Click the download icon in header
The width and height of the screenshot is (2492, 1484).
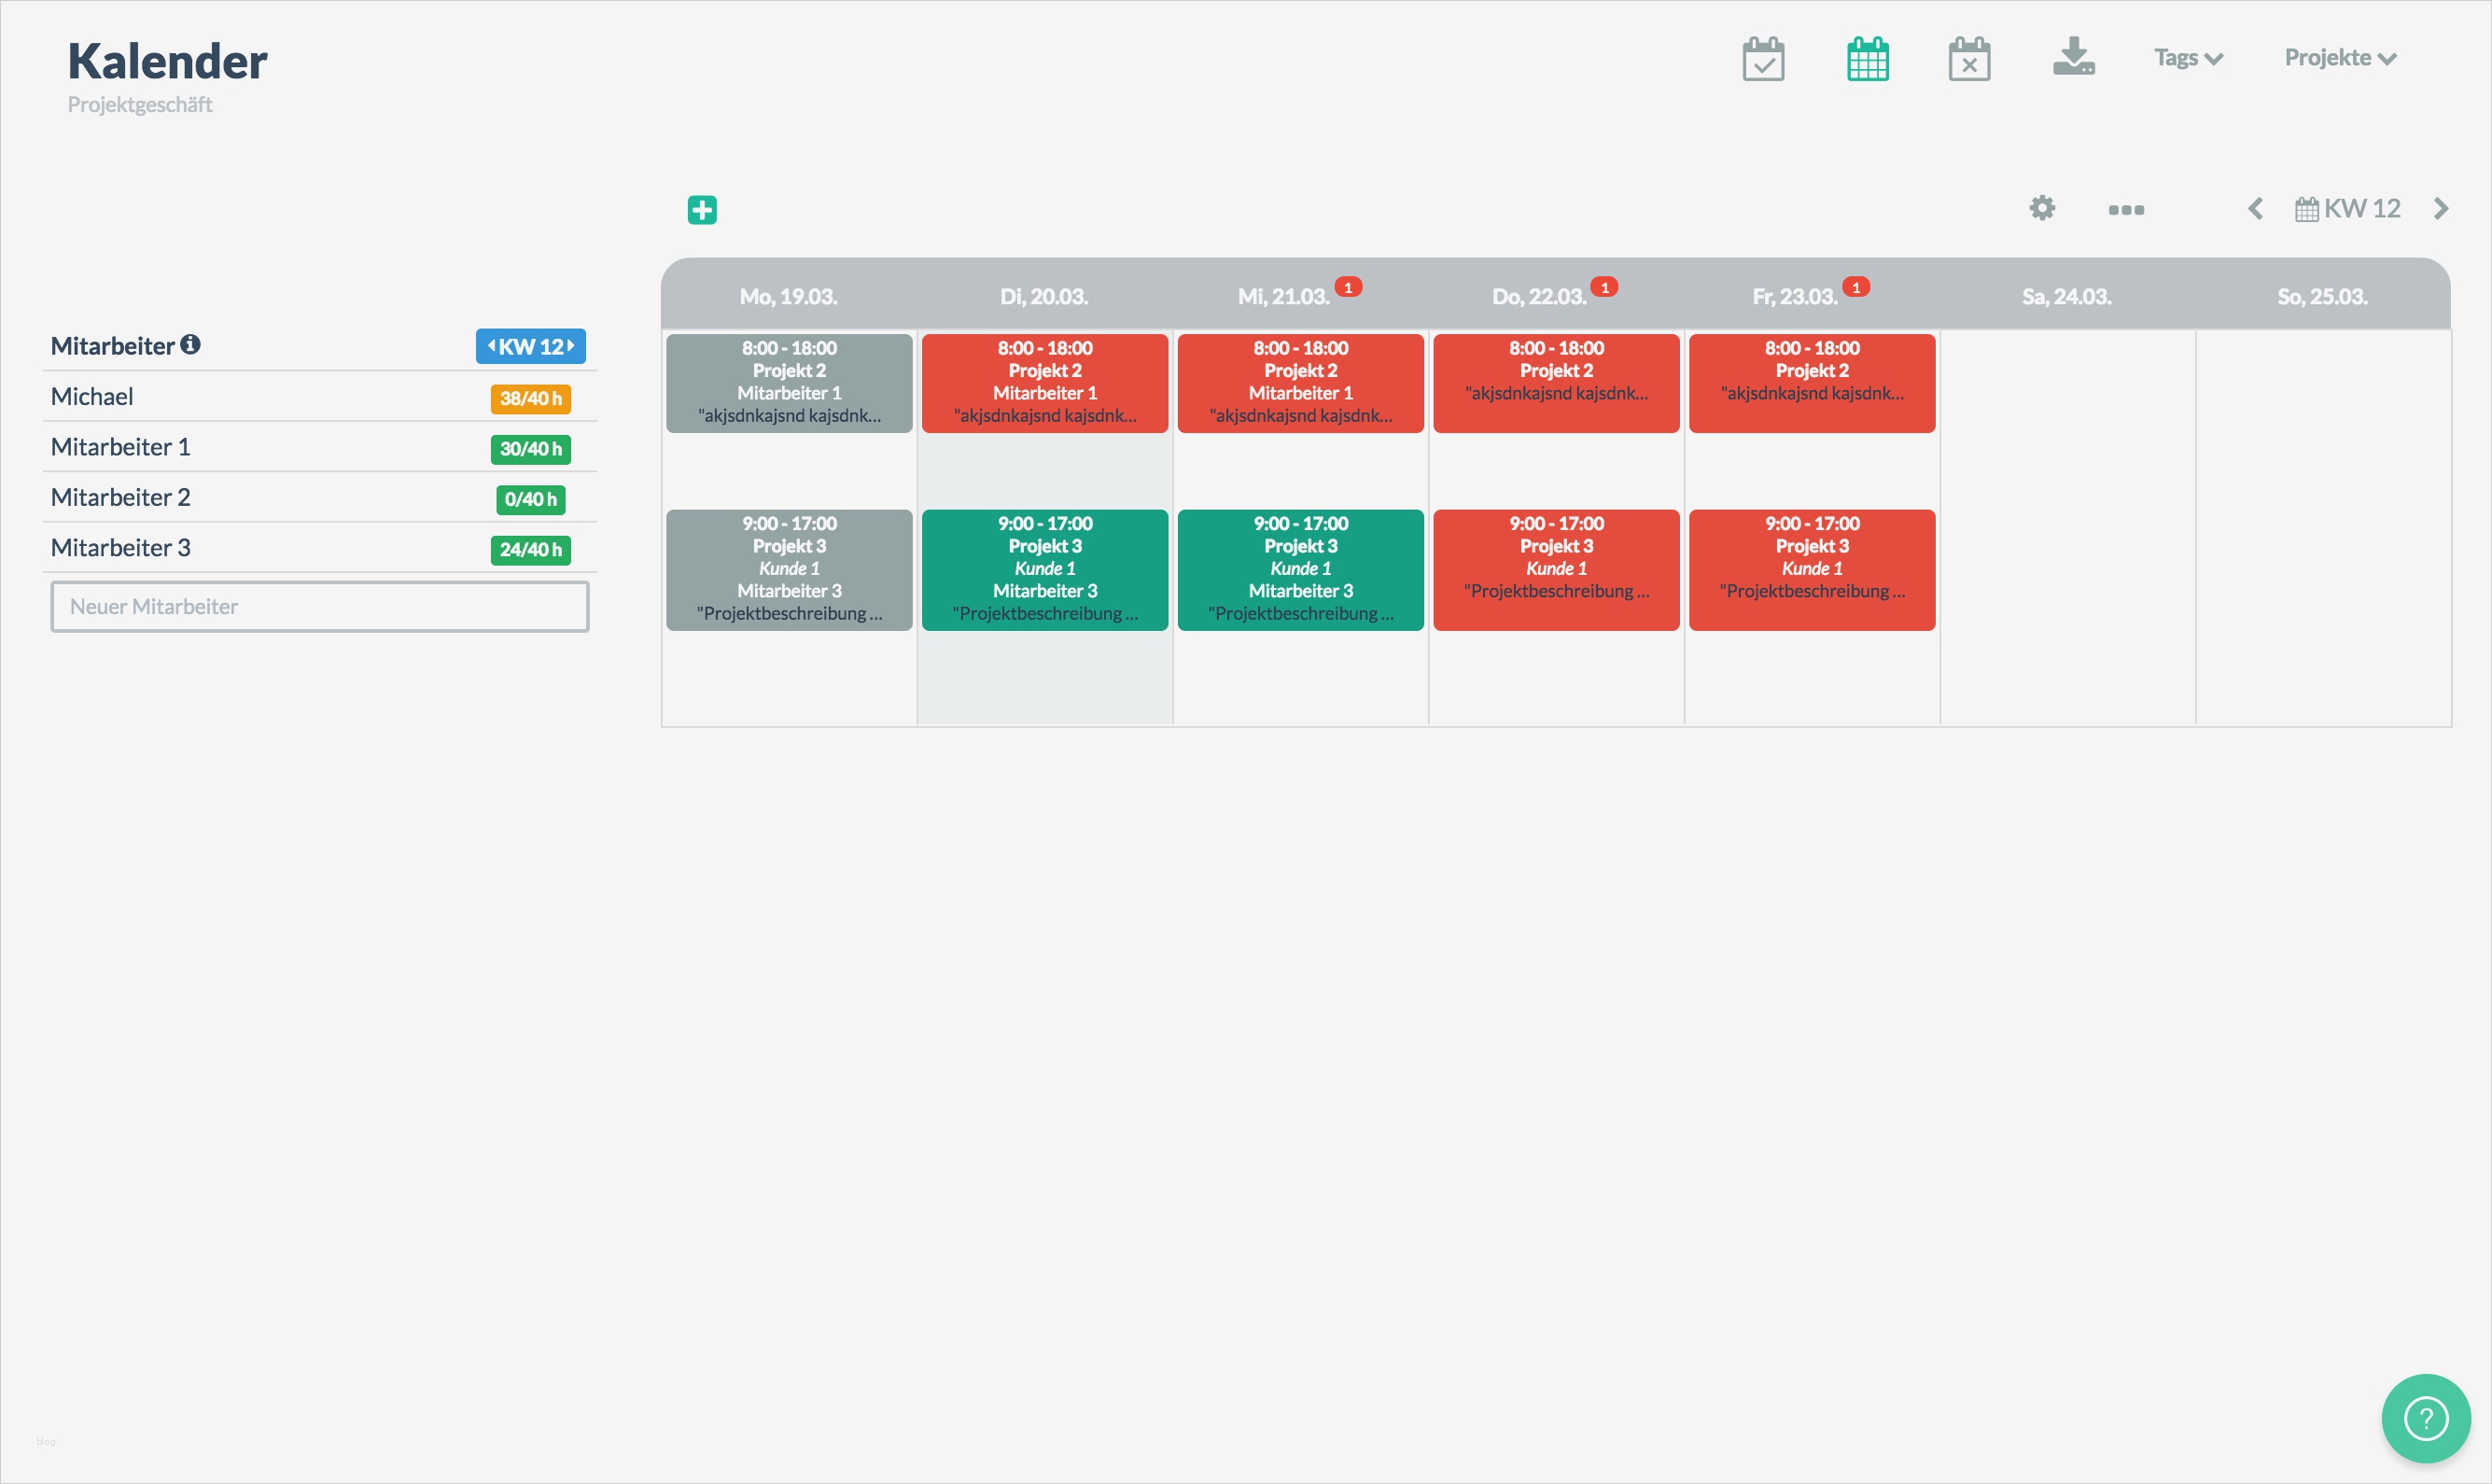tap(2074, 57)
